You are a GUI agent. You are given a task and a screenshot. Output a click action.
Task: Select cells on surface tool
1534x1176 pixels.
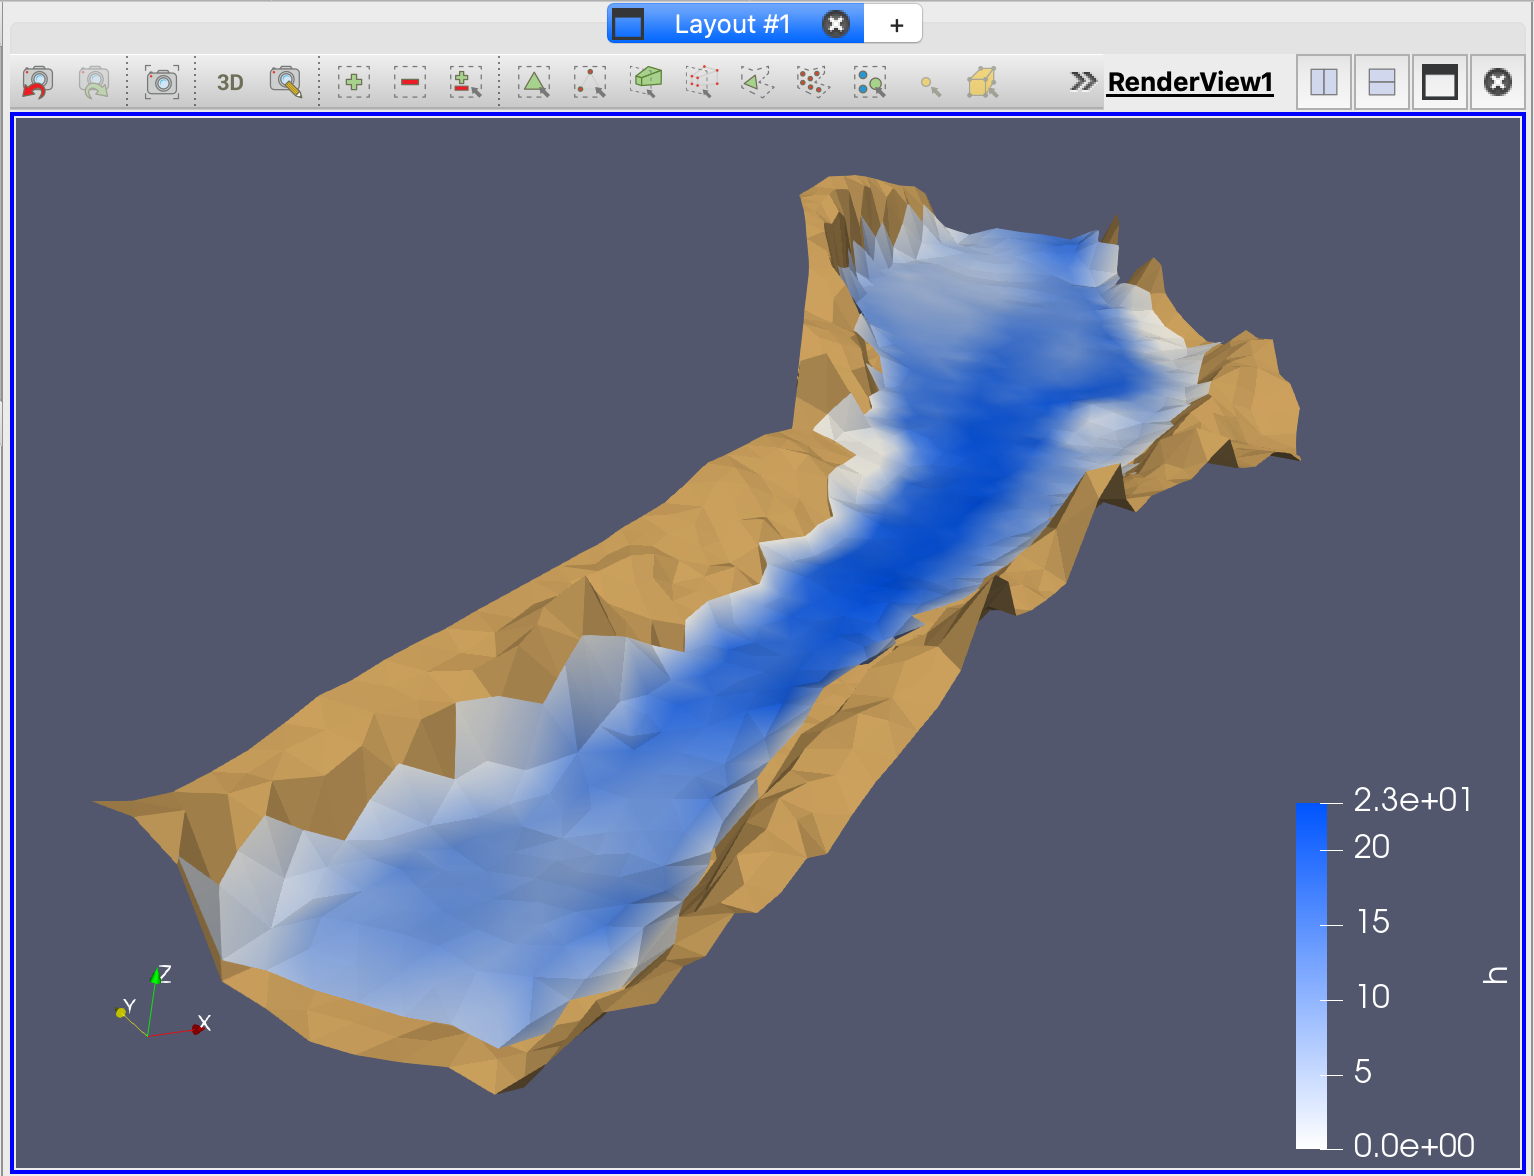click(x=534, y=82)
